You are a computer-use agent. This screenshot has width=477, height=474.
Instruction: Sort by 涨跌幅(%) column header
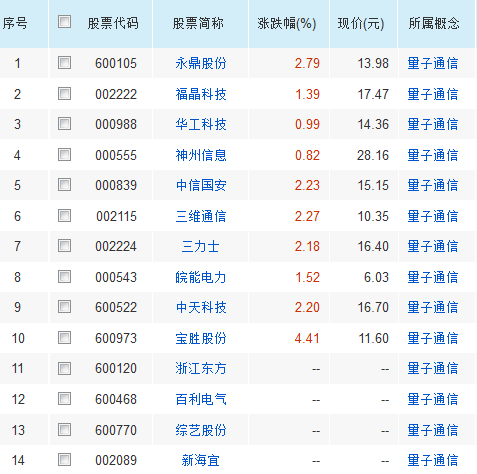click(287, 24)
